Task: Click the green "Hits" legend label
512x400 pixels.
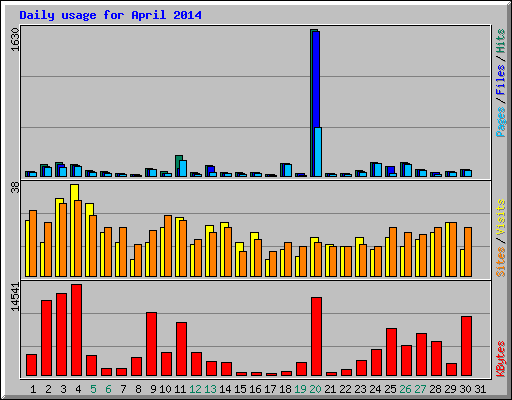Action: [x=501, y=41]
